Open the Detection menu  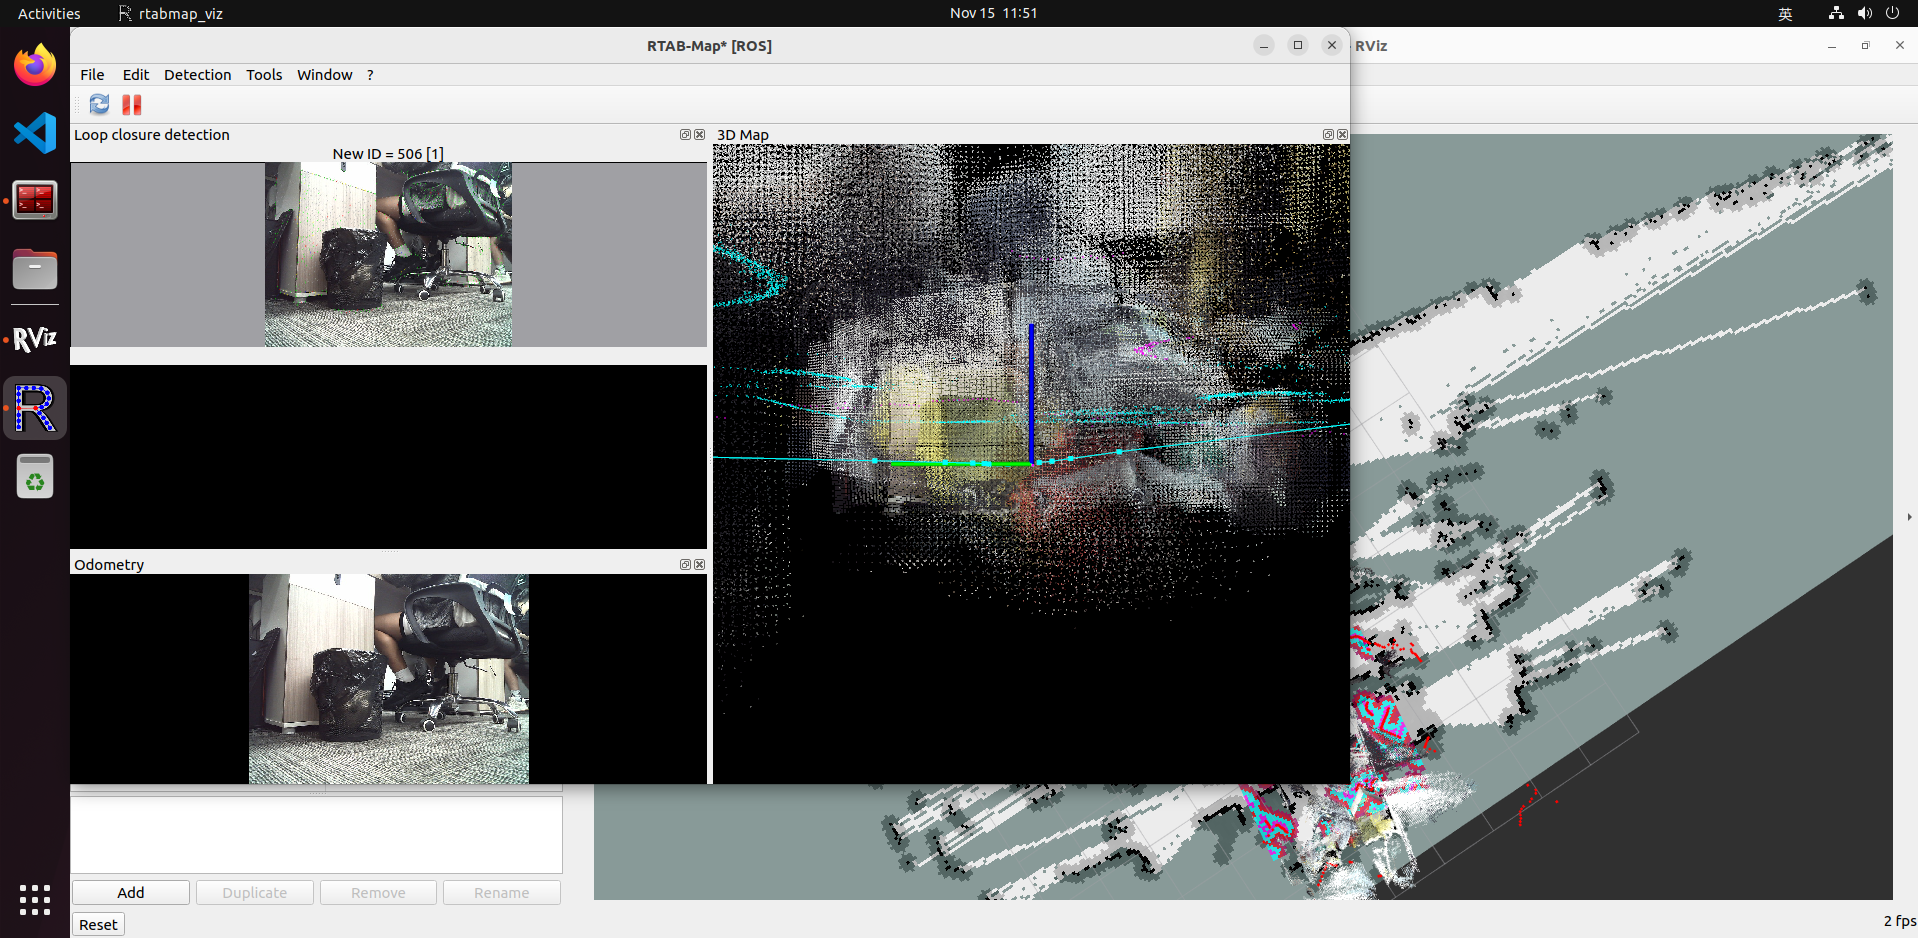click(x=197, y=74)
